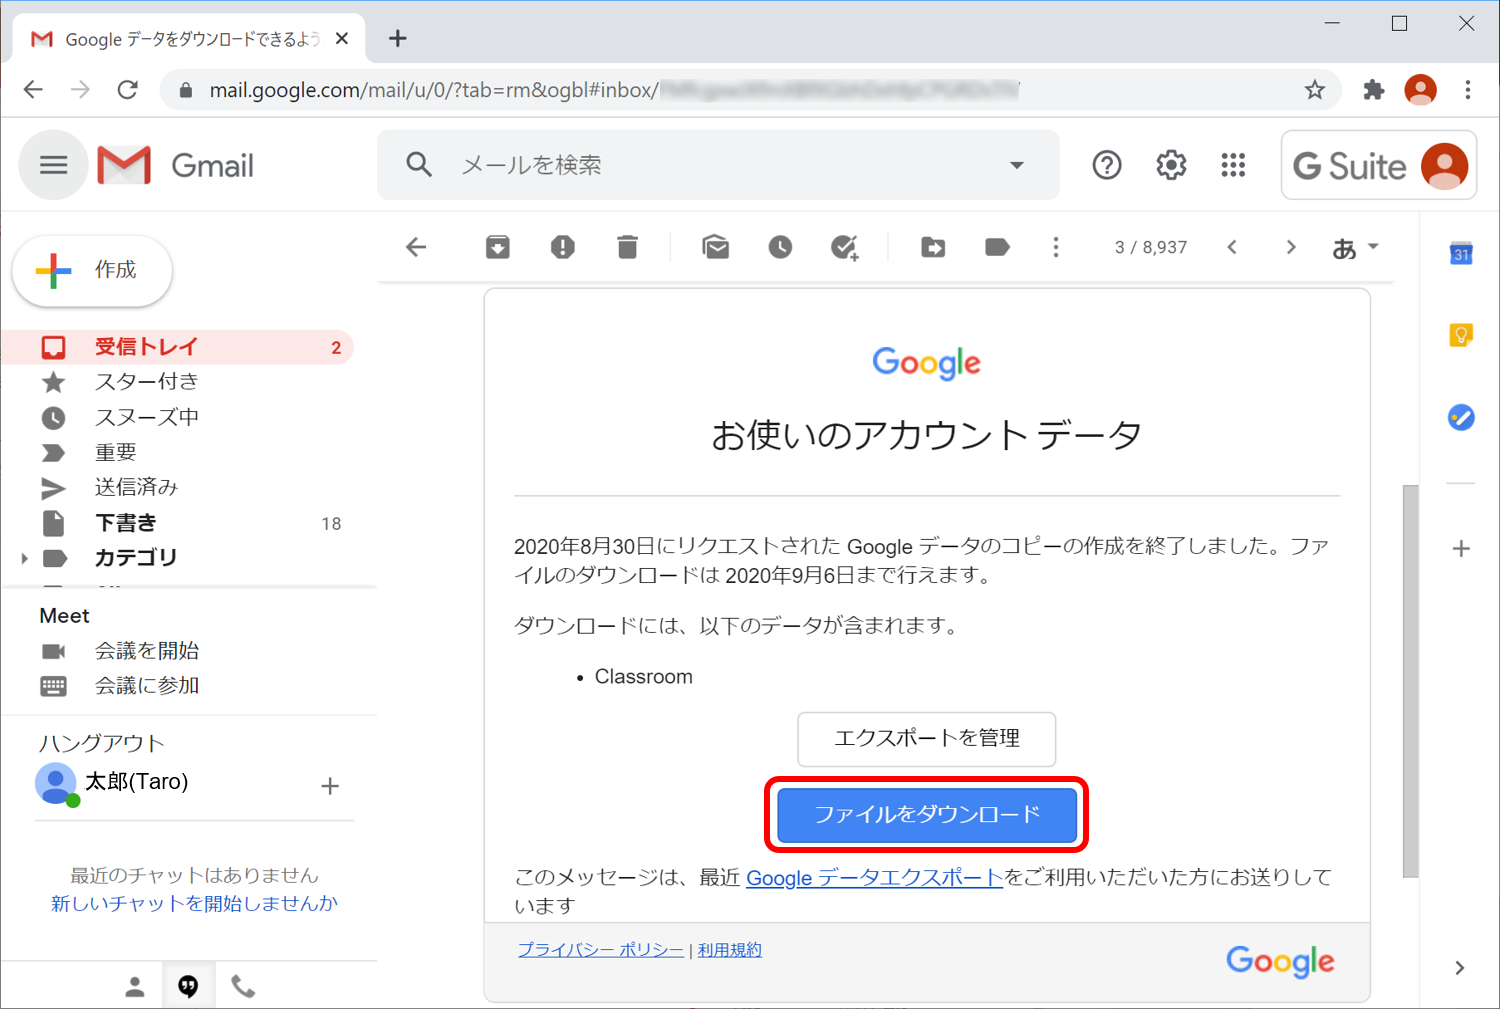This screenshot has width=1500, height=1009.
Task: Start a meeting via 会議を開始
Action: click(x=146, y=651)
